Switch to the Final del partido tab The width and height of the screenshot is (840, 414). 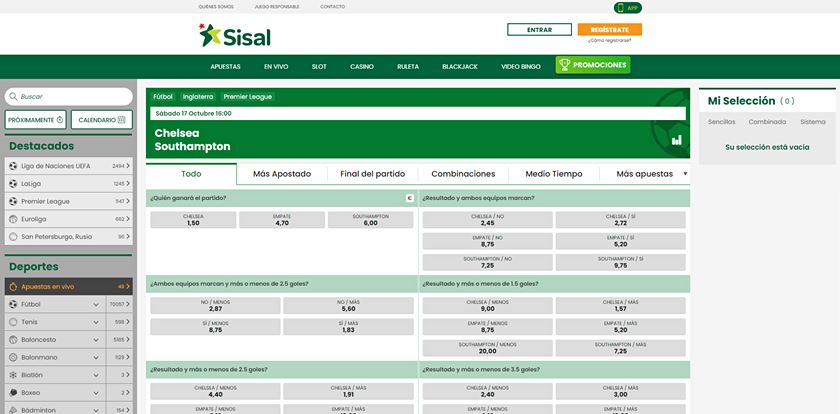click(372, 174)
